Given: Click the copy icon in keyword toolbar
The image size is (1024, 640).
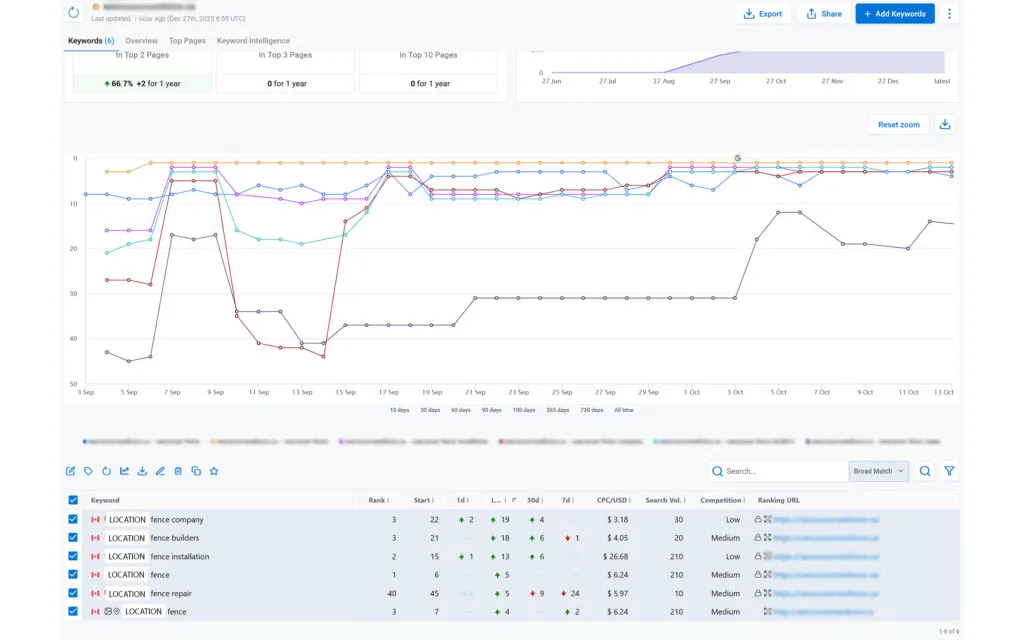Looking at the screenshot, I should coord(196,471).
